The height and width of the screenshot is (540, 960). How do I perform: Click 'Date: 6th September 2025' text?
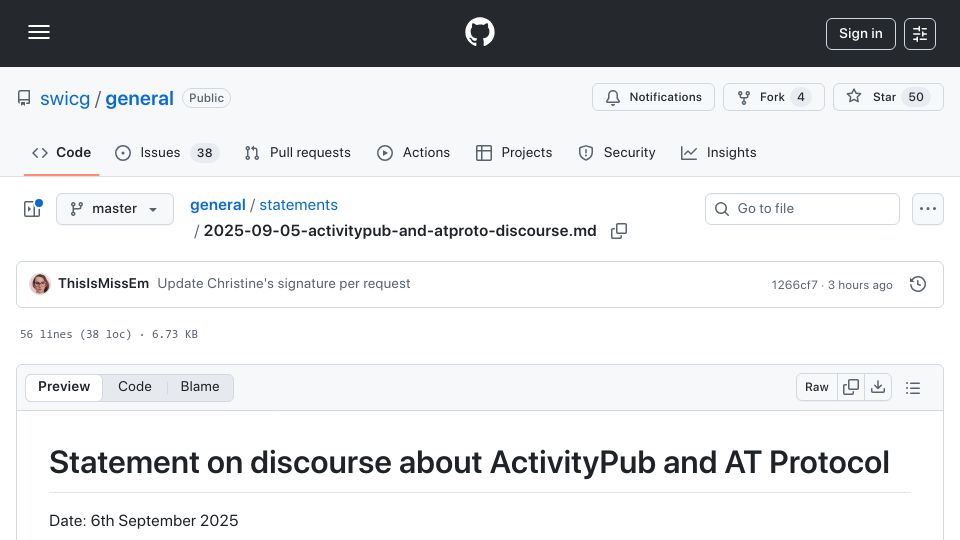point(144,520)
